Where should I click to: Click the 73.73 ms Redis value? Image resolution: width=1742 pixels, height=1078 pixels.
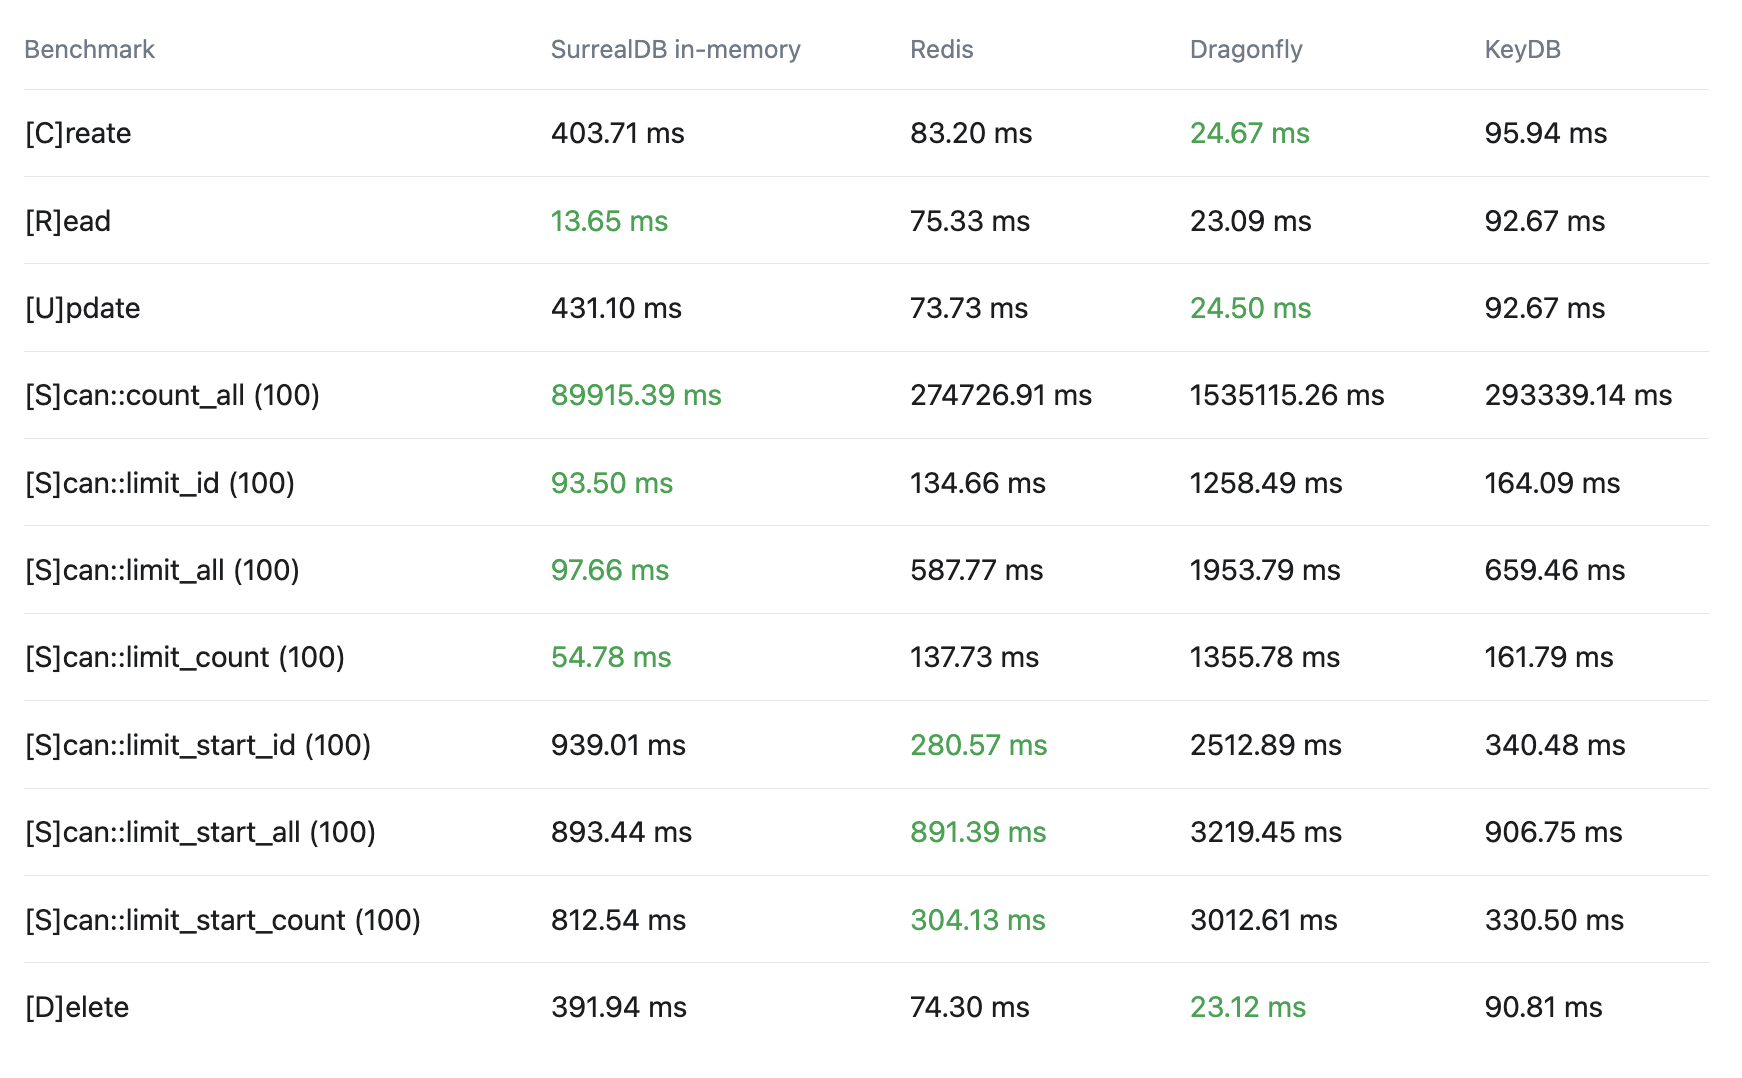pos(969,308)
